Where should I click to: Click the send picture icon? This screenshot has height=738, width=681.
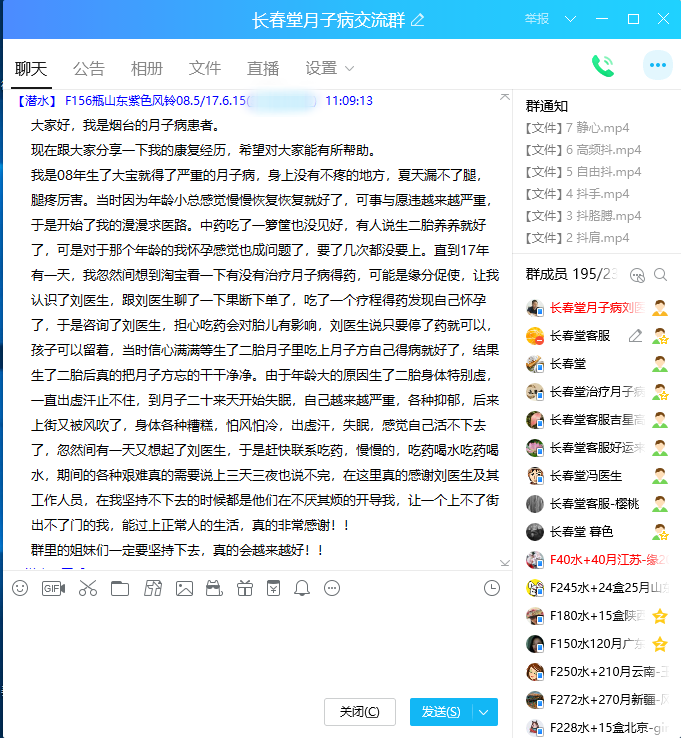tap(184, 588)
